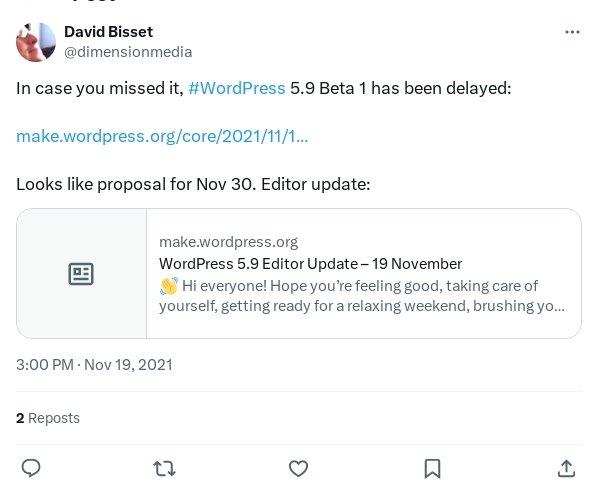Open the three-dot more options menu

pyautogui.click(x=572, y=32)
